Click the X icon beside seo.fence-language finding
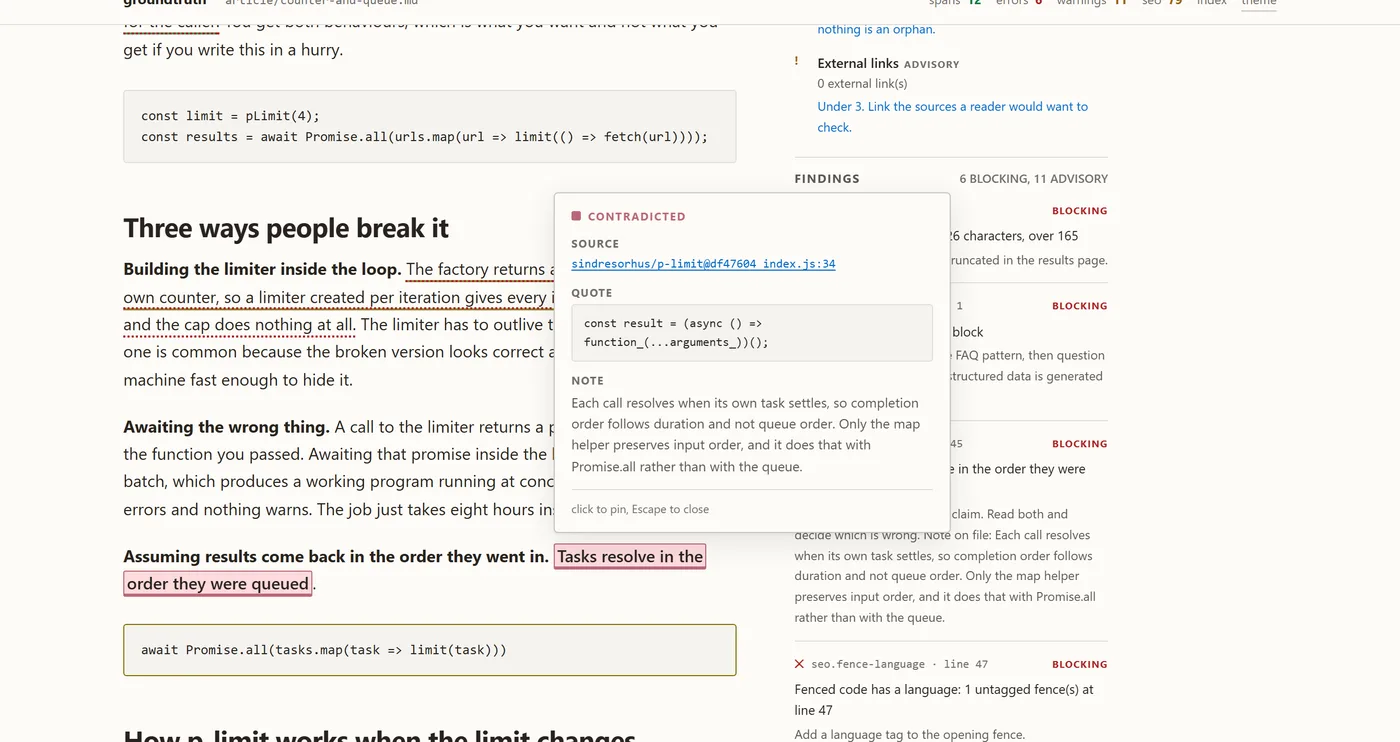 (x=799, y=664)
